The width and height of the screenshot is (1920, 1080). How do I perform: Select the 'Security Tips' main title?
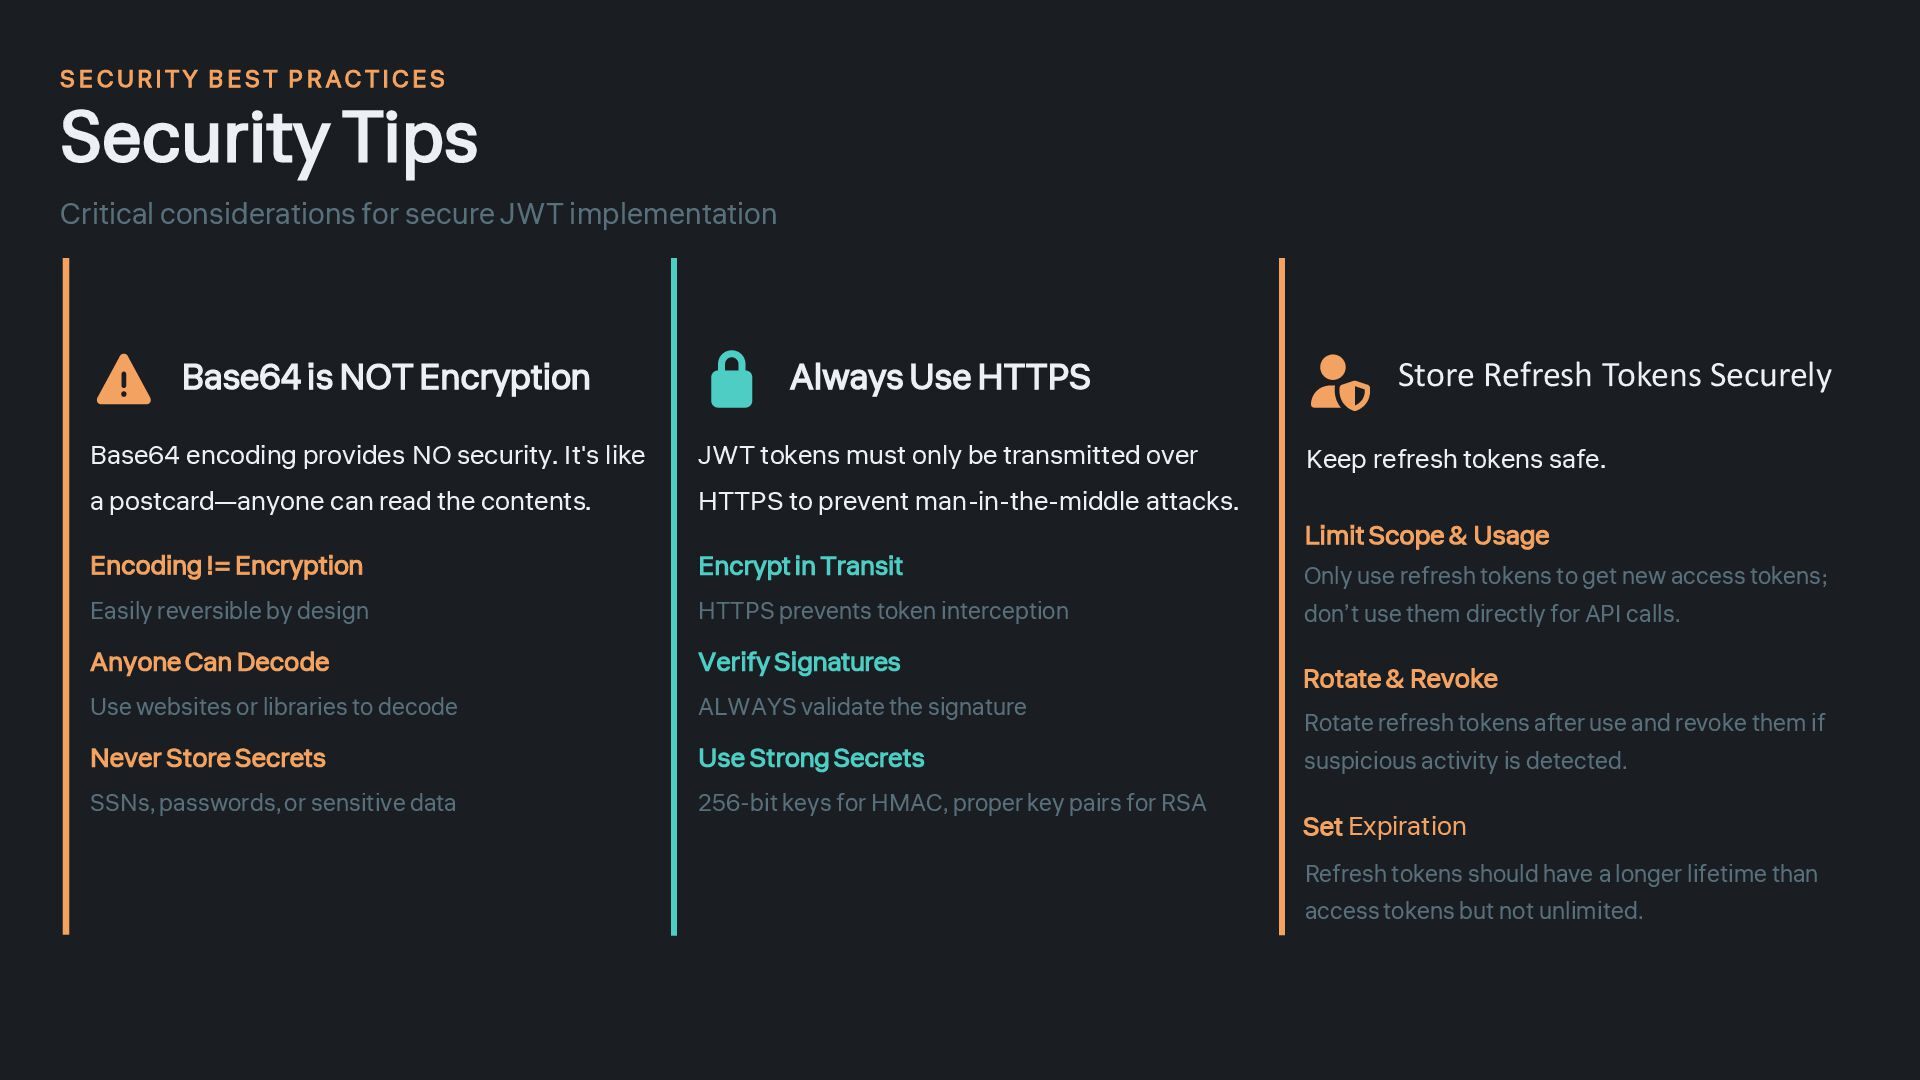click(x=269, y=138)
